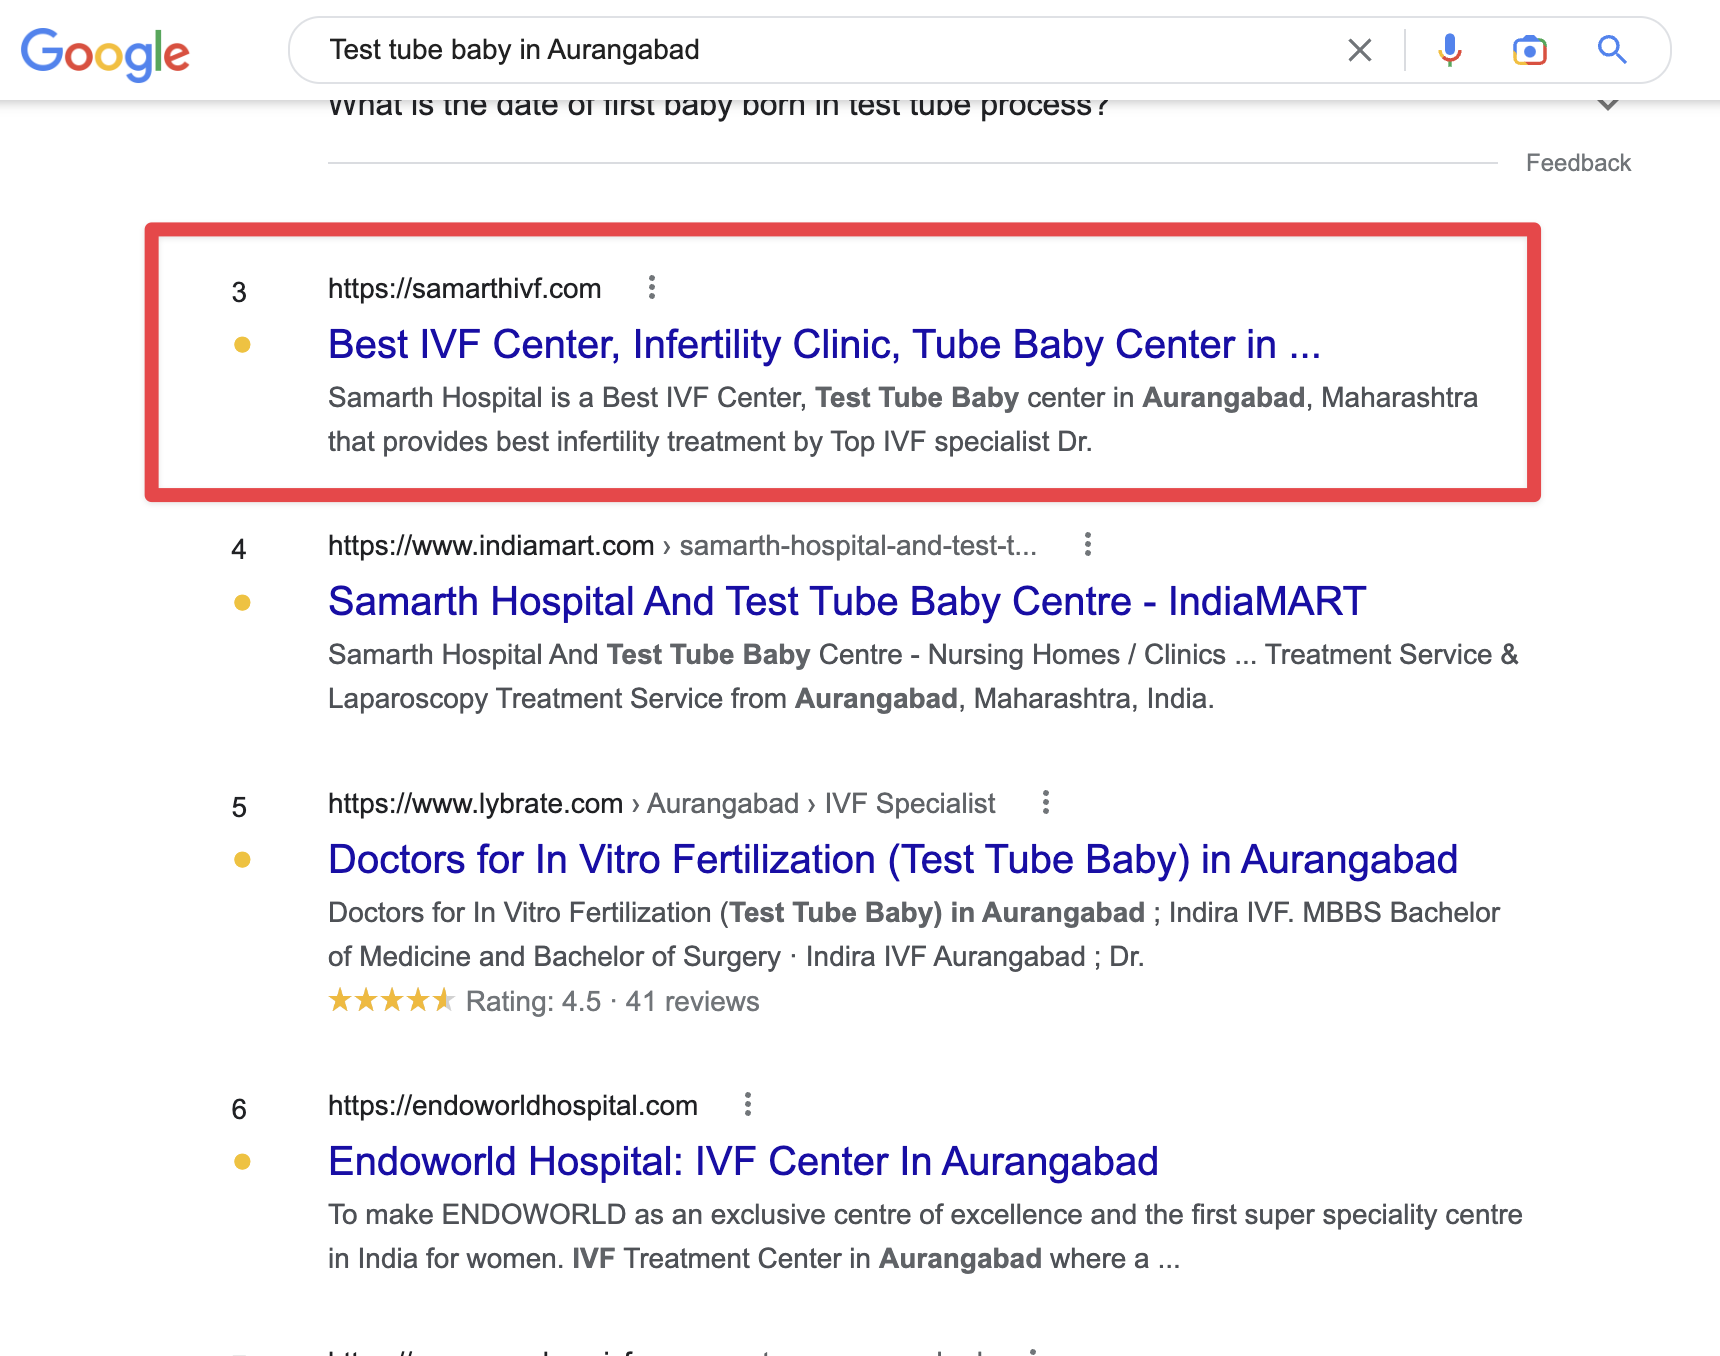Open three-dot menu for endoworldhospital result

click(748, 1105)
